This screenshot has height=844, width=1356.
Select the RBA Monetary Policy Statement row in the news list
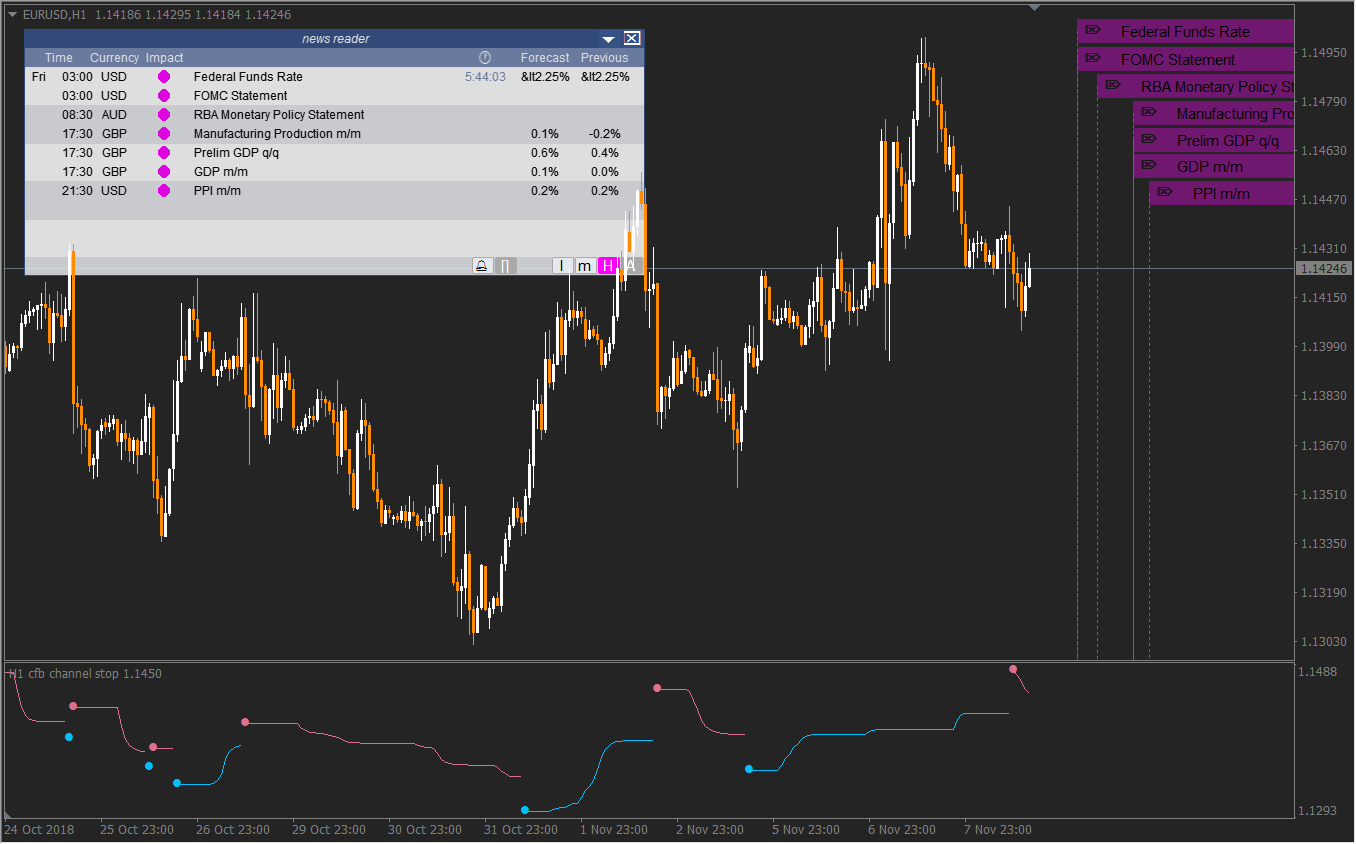[x=279, y=115]
